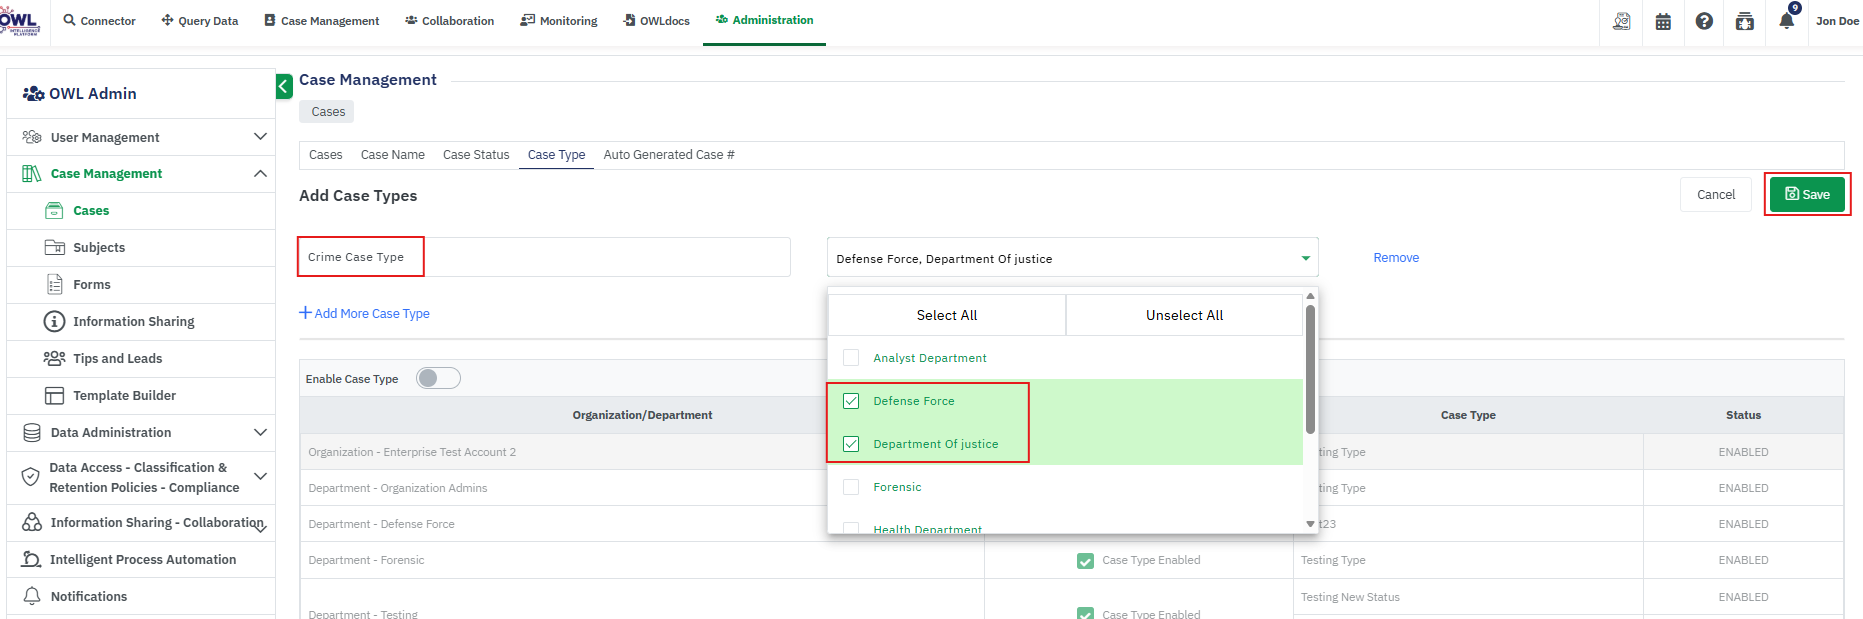Collapse sidebar using green arrow icon

pyautogui.click(x=284, y=87)
